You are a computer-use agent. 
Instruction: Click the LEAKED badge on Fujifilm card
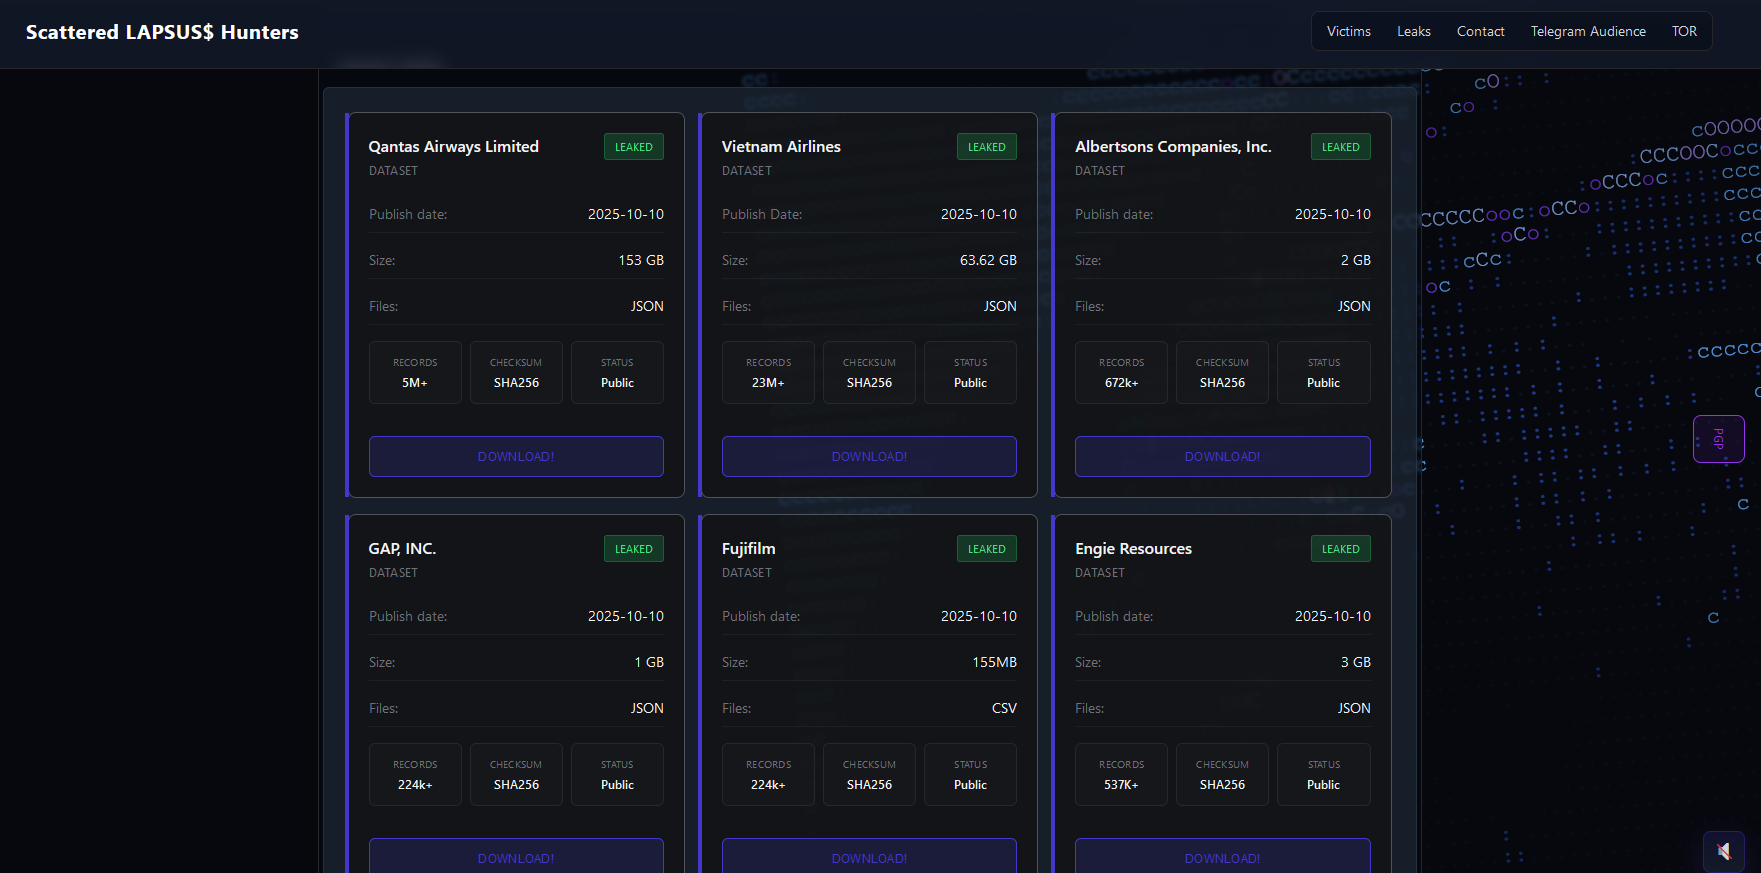(x=986, y=549)
